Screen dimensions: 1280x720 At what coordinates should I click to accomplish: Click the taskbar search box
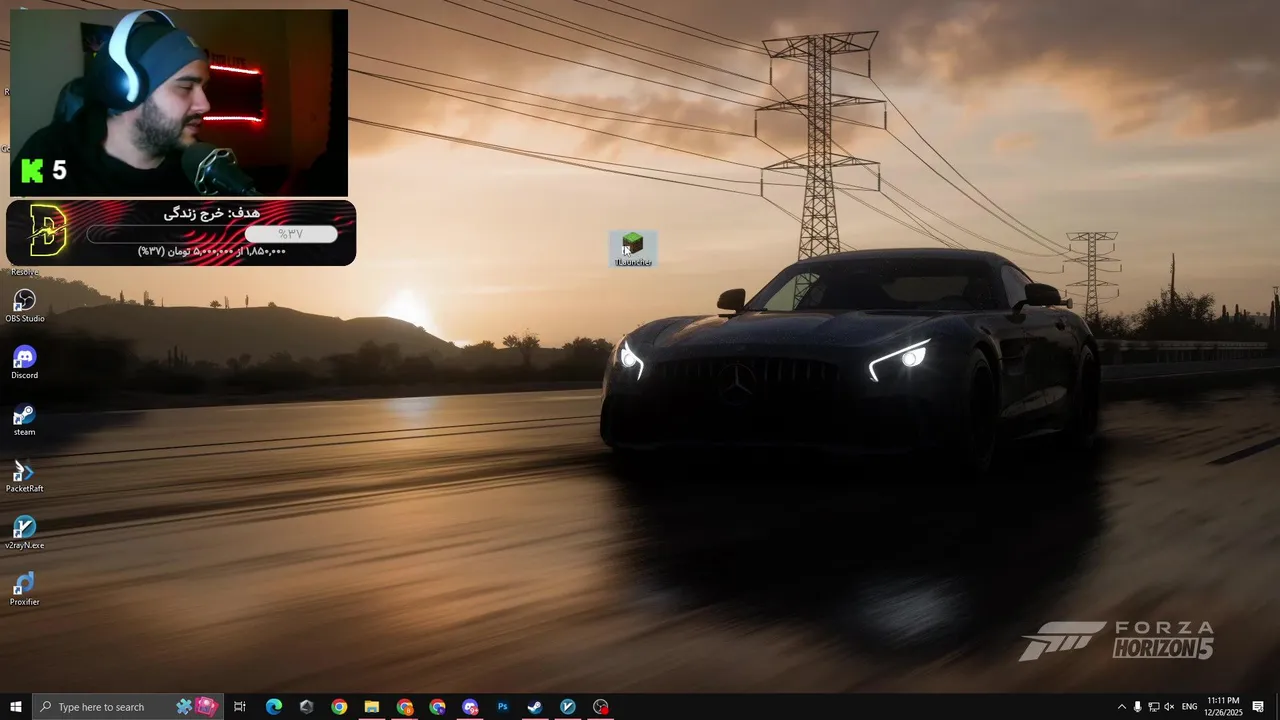pos(128,707)
